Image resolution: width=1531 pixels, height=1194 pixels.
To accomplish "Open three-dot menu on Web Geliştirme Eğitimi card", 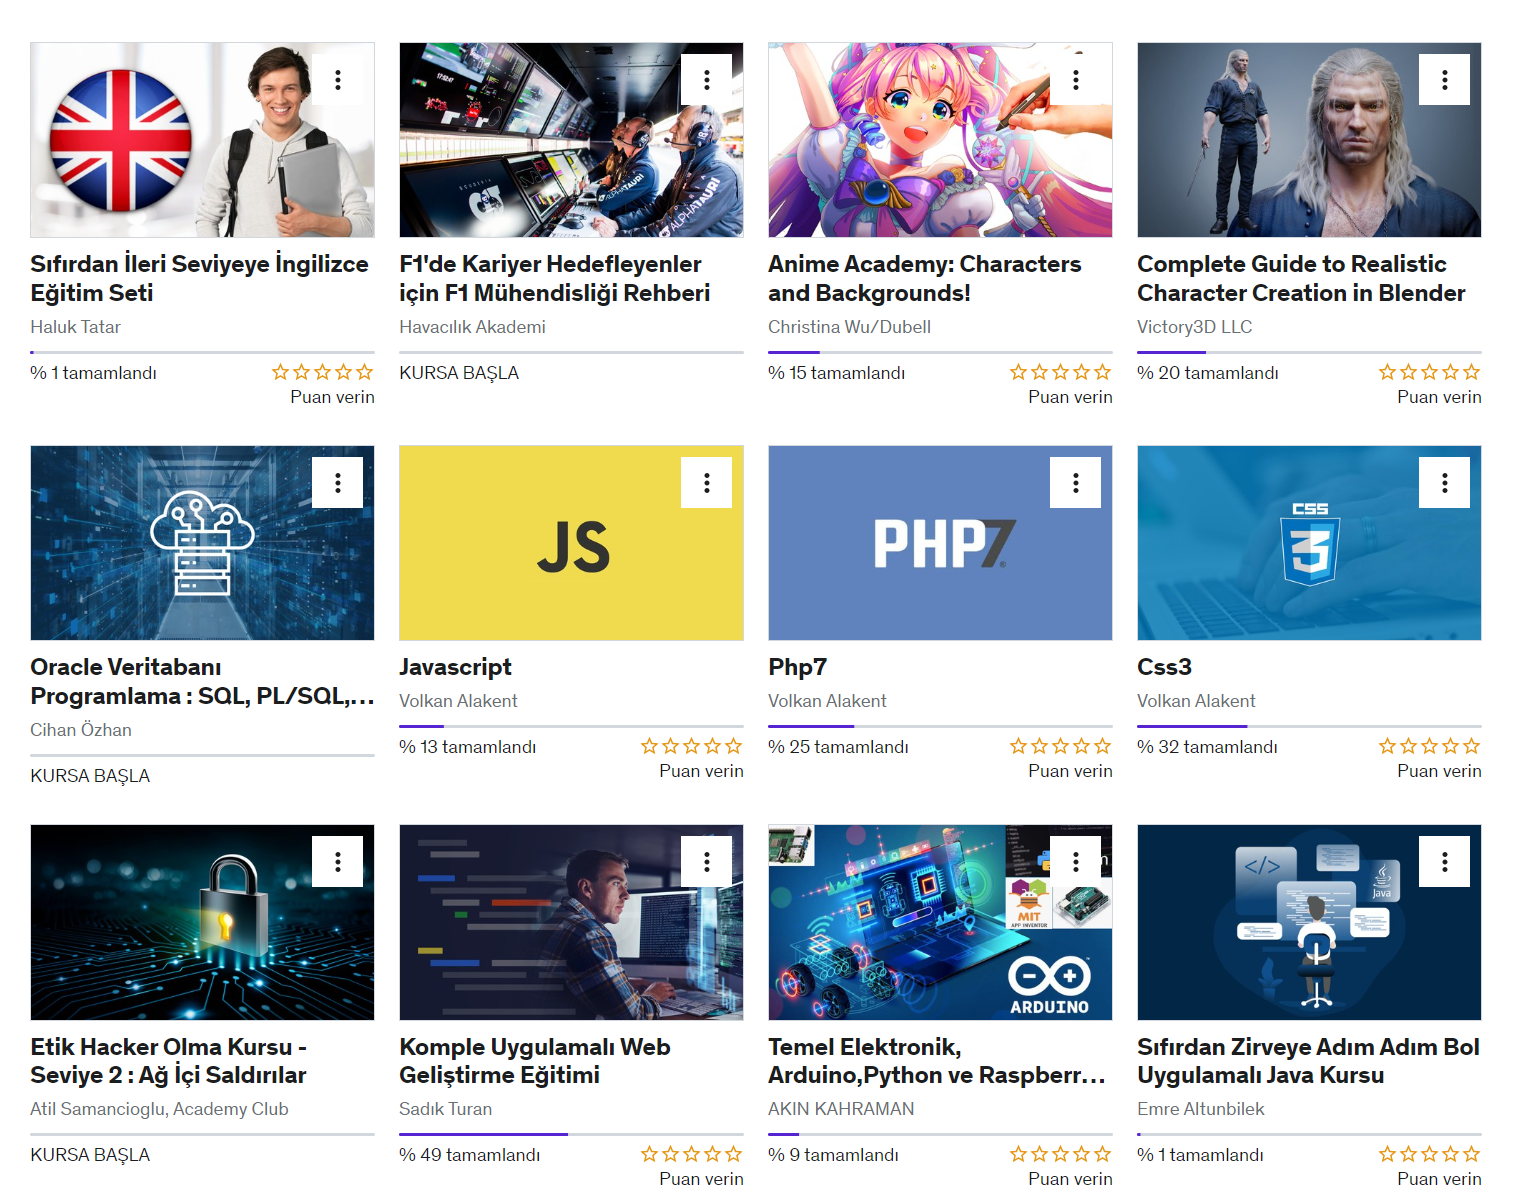I will [707, 862].
